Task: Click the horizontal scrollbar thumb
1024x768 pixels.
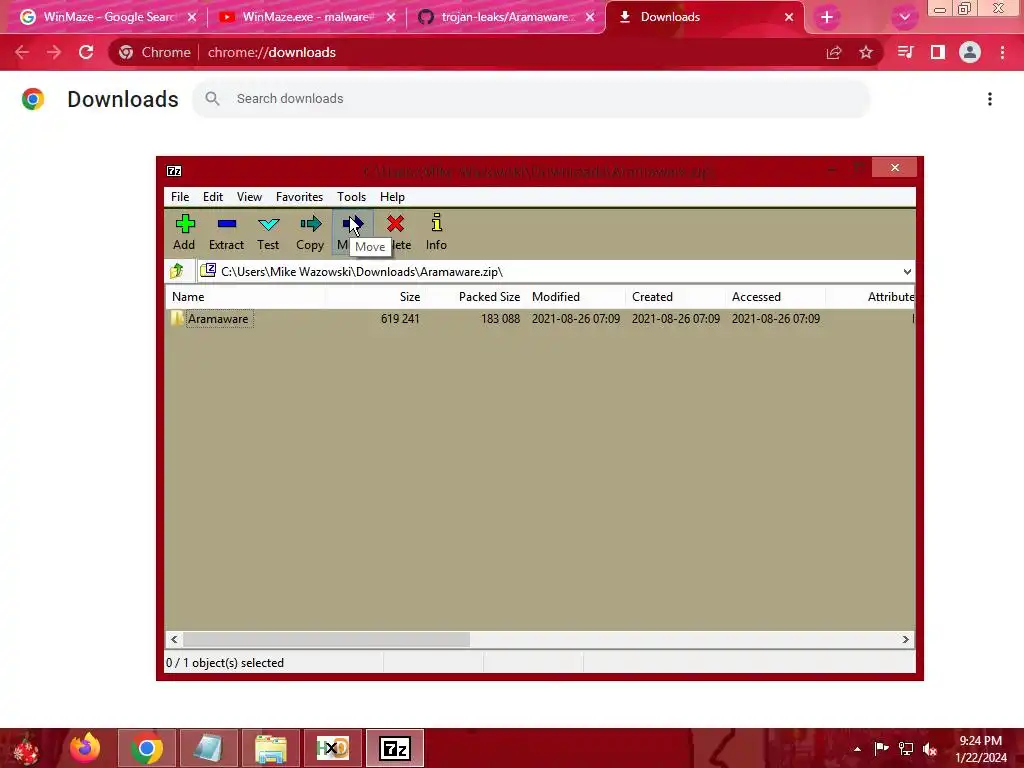Action: tap(326, 639)
